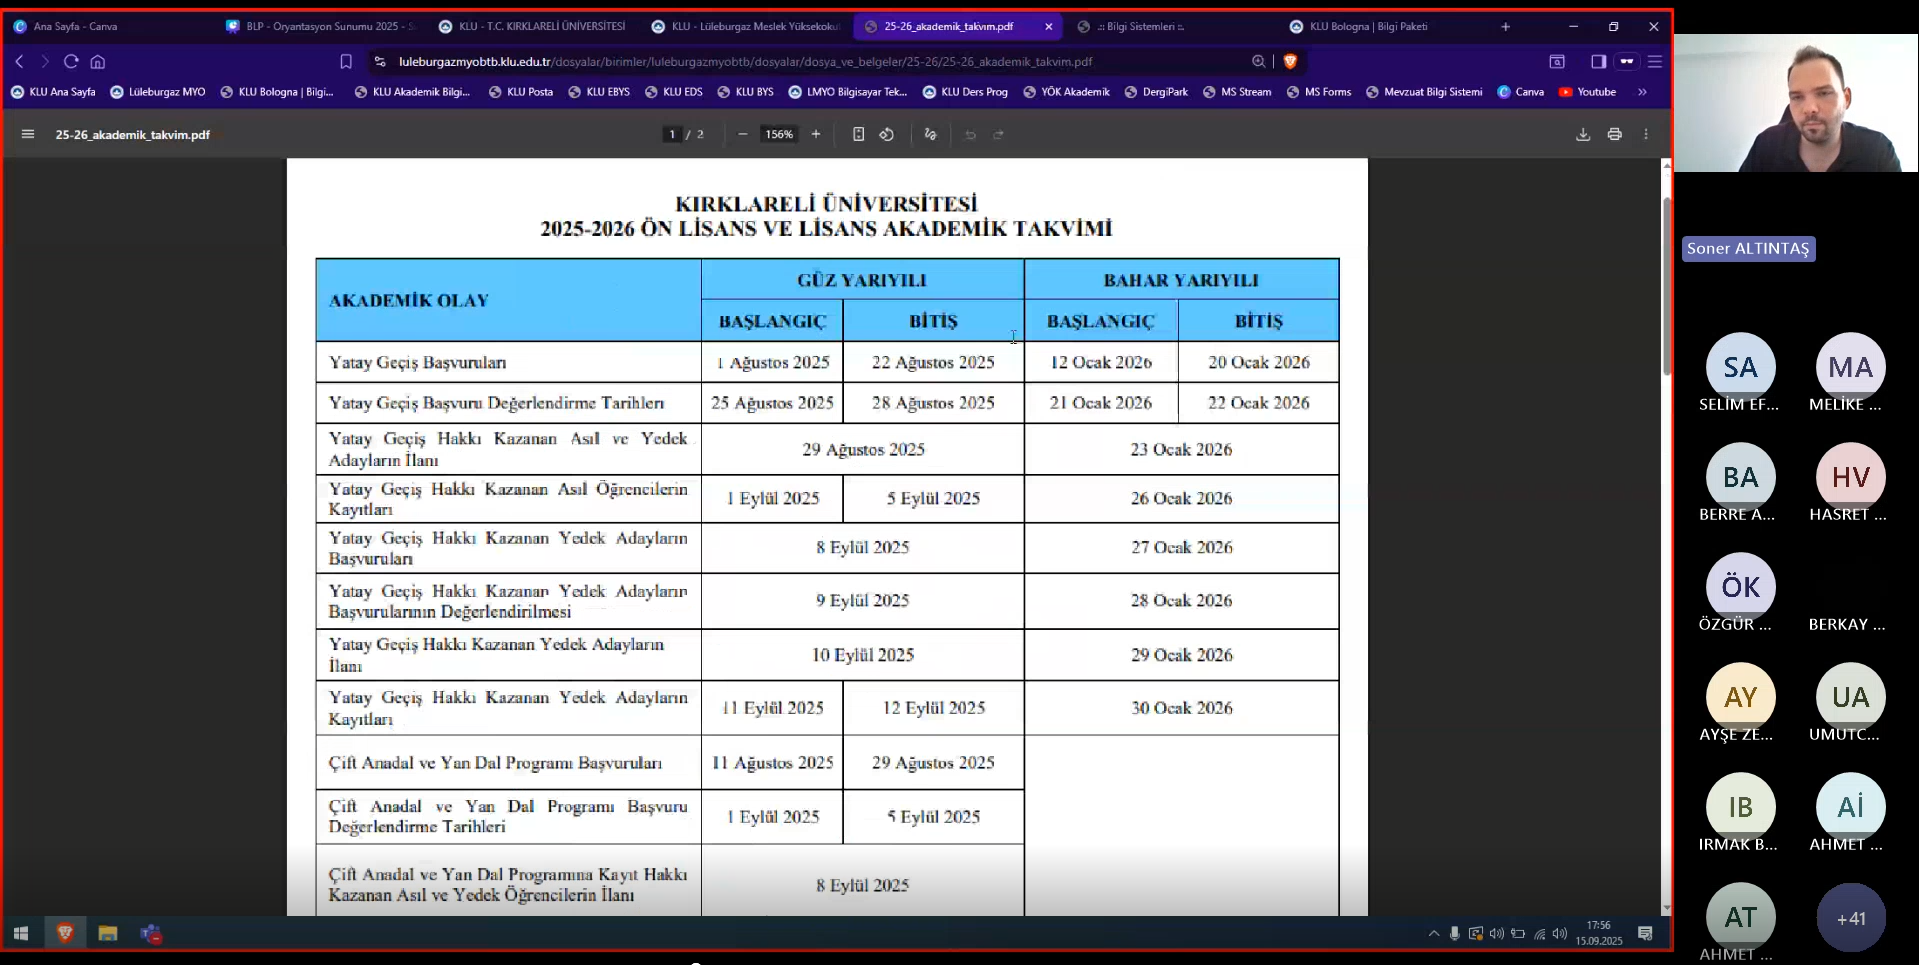Toggle the browser sidebar panel

coord(1598,61)
